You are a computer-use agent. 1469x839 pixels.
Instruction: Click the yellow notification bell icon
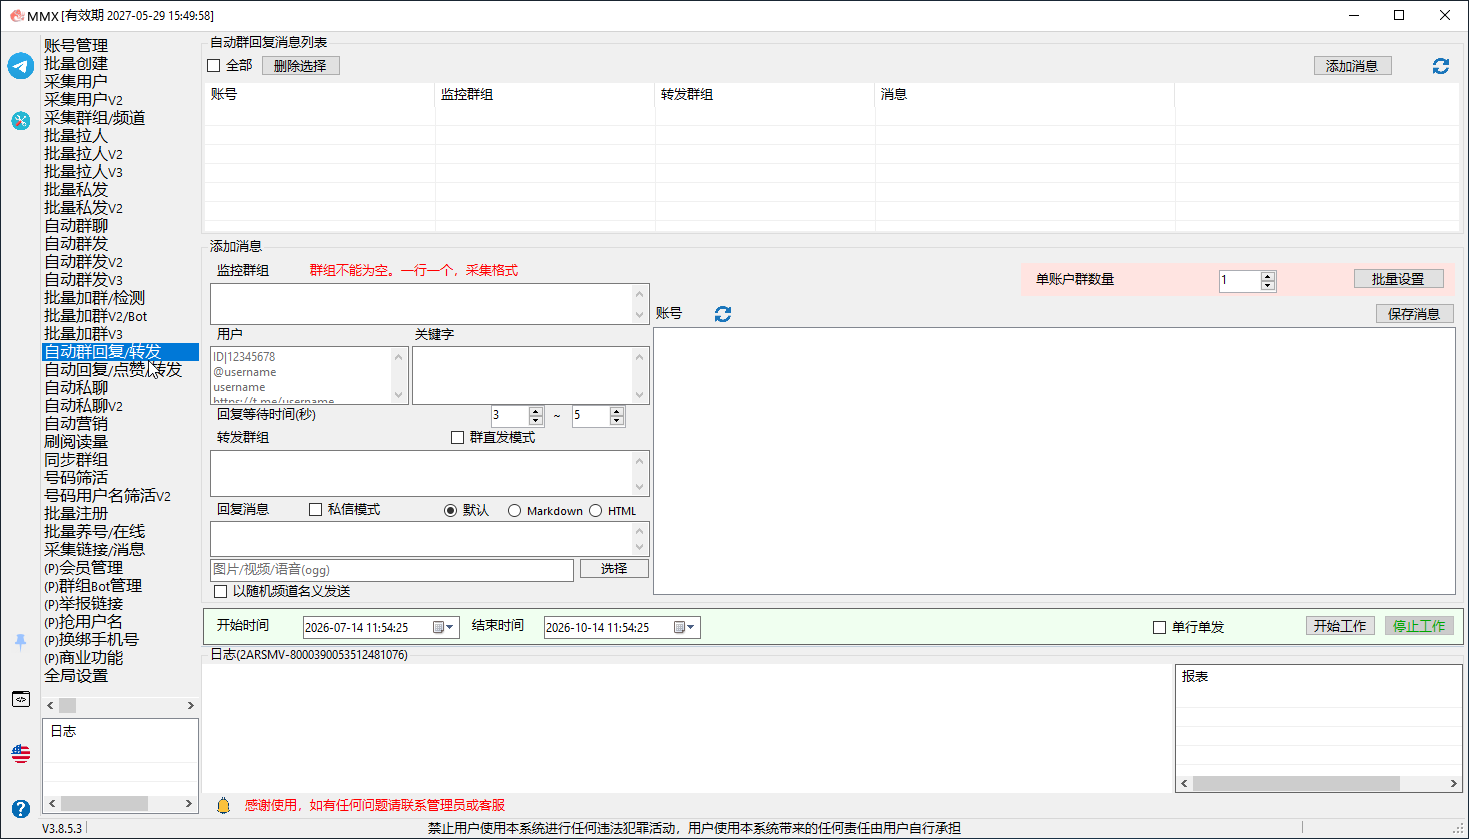coord(224,805)
